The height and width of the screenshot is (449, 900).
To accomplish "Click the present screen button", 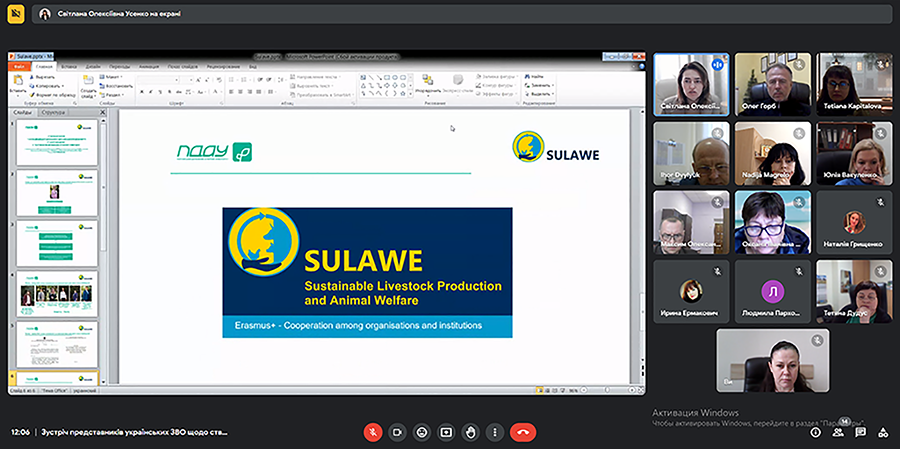I will [x=446, y=432].
